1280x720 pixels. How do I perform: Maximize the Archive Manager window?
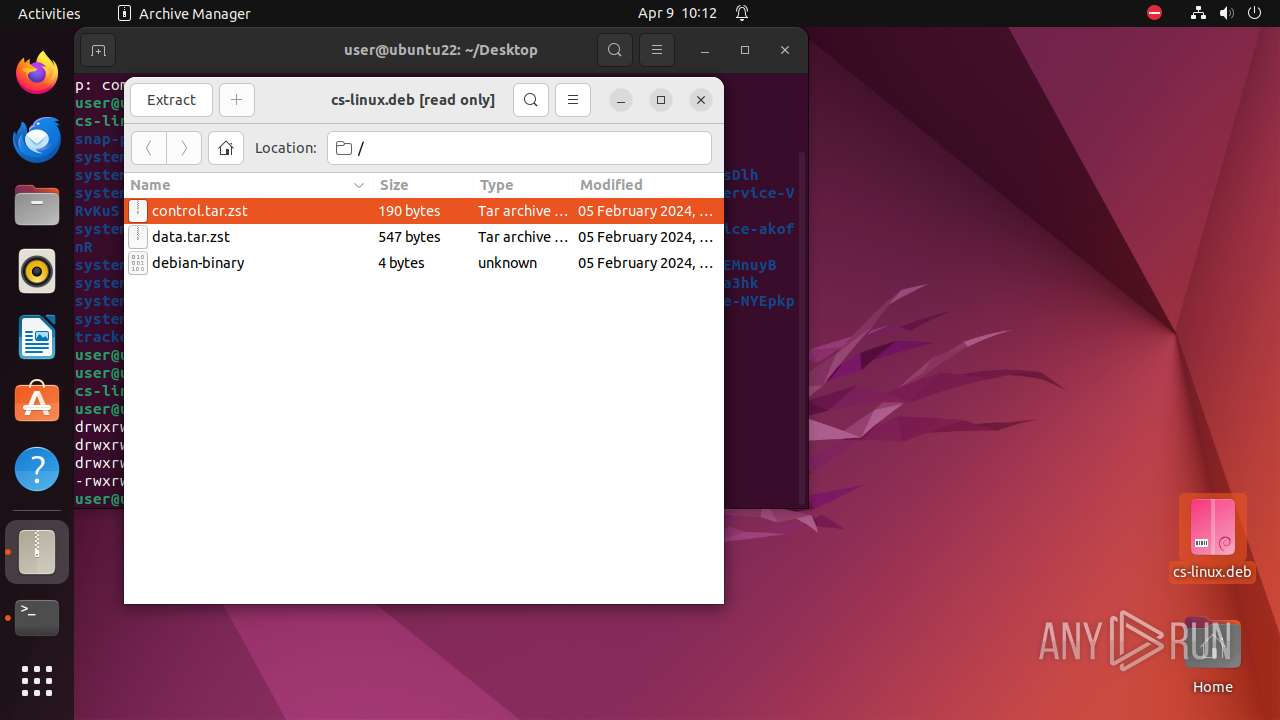(661, 100)
